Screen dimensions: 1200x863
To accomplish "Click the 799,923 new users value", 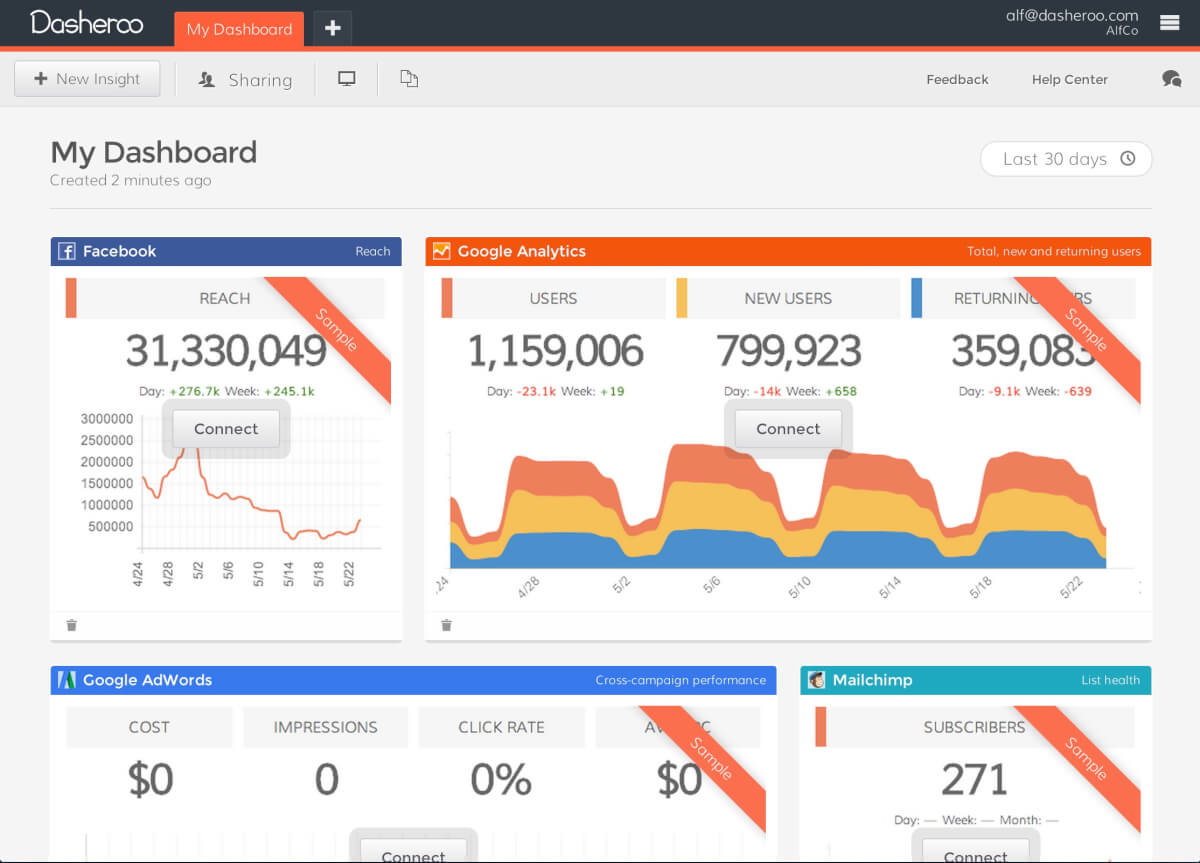I will click(789, 351).
